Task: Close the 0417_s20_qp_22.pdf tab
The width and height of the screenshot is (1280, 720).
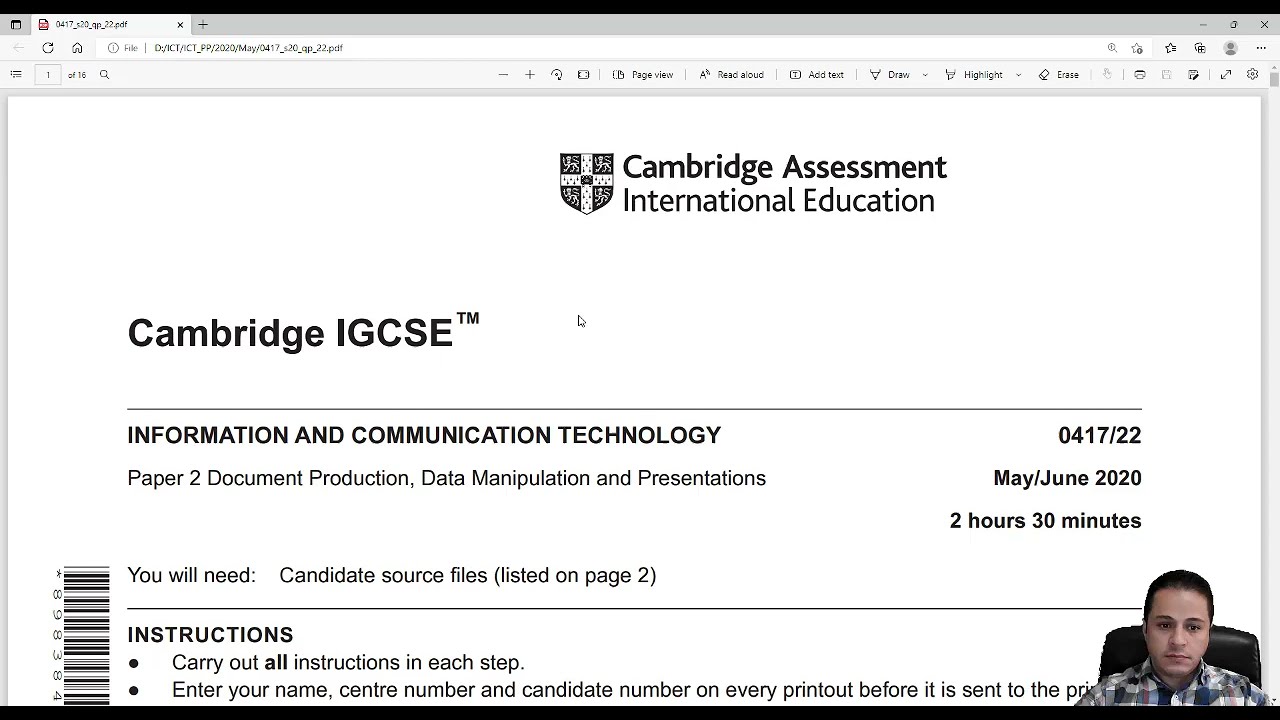Action: 180,24
